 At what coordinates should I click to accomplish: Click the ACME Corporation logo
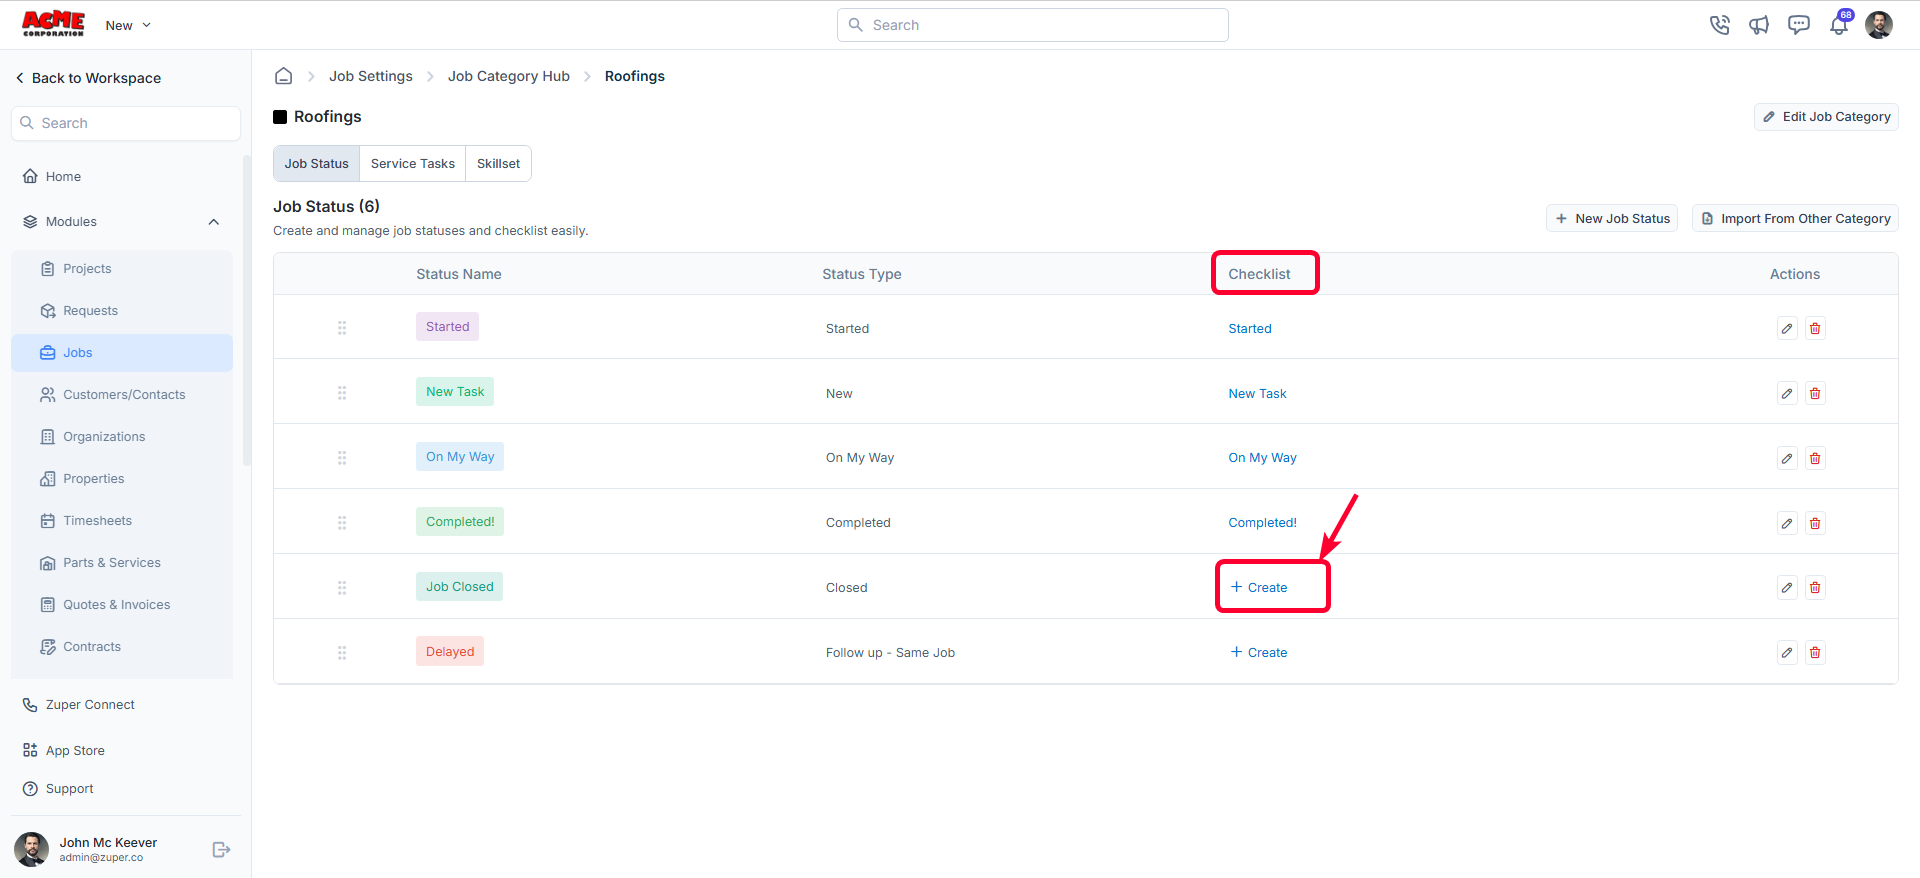[53, 24]
